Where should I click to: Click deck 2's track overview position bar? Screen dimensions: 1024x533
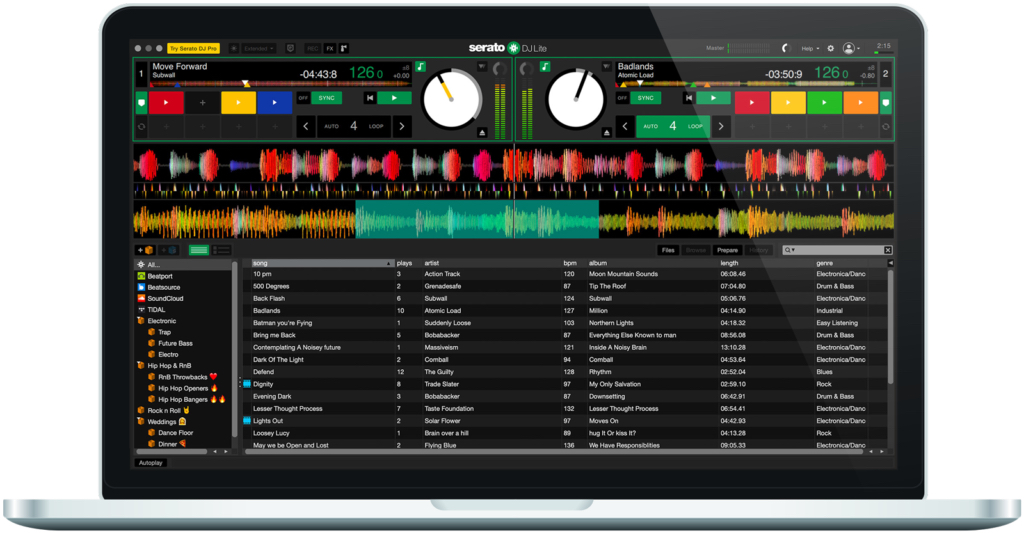click(746, 84)
